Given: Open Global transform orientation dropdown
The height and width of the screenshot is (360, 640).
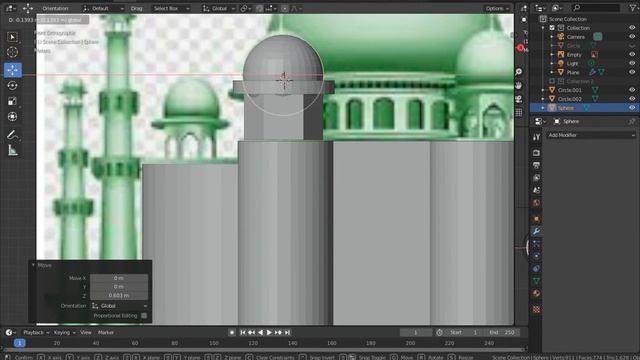Looking at the screenshot, I should pyautogui.click(x=219, y=8).
